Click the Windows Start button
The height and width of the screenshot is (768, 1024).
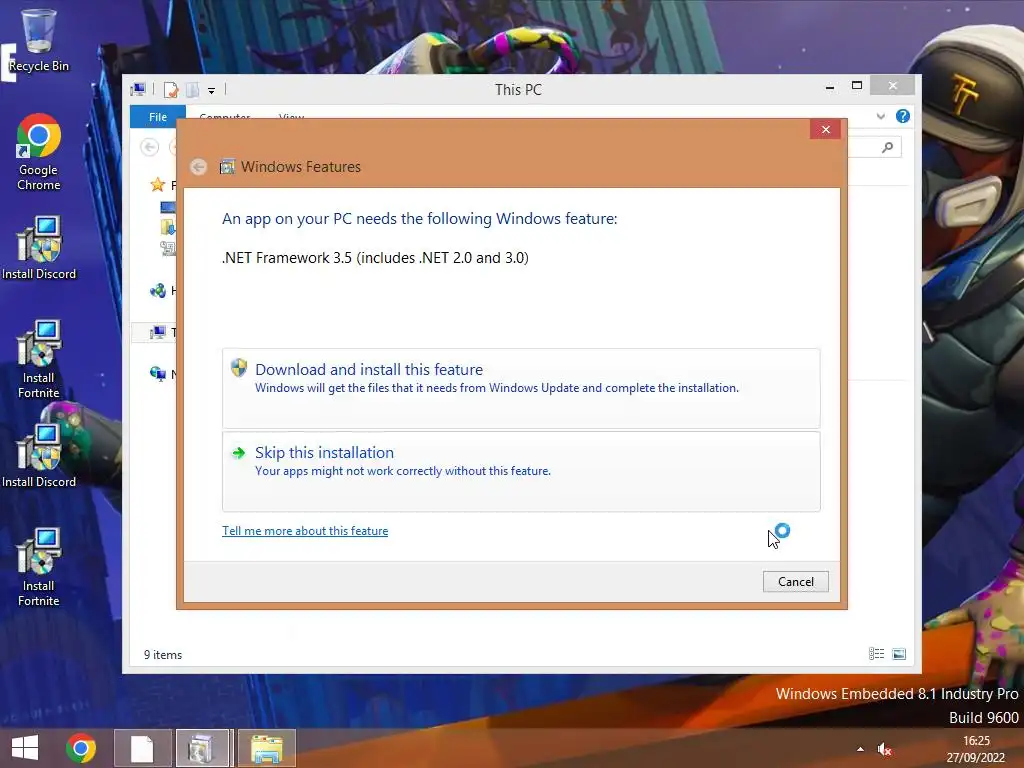coord(25,748)
